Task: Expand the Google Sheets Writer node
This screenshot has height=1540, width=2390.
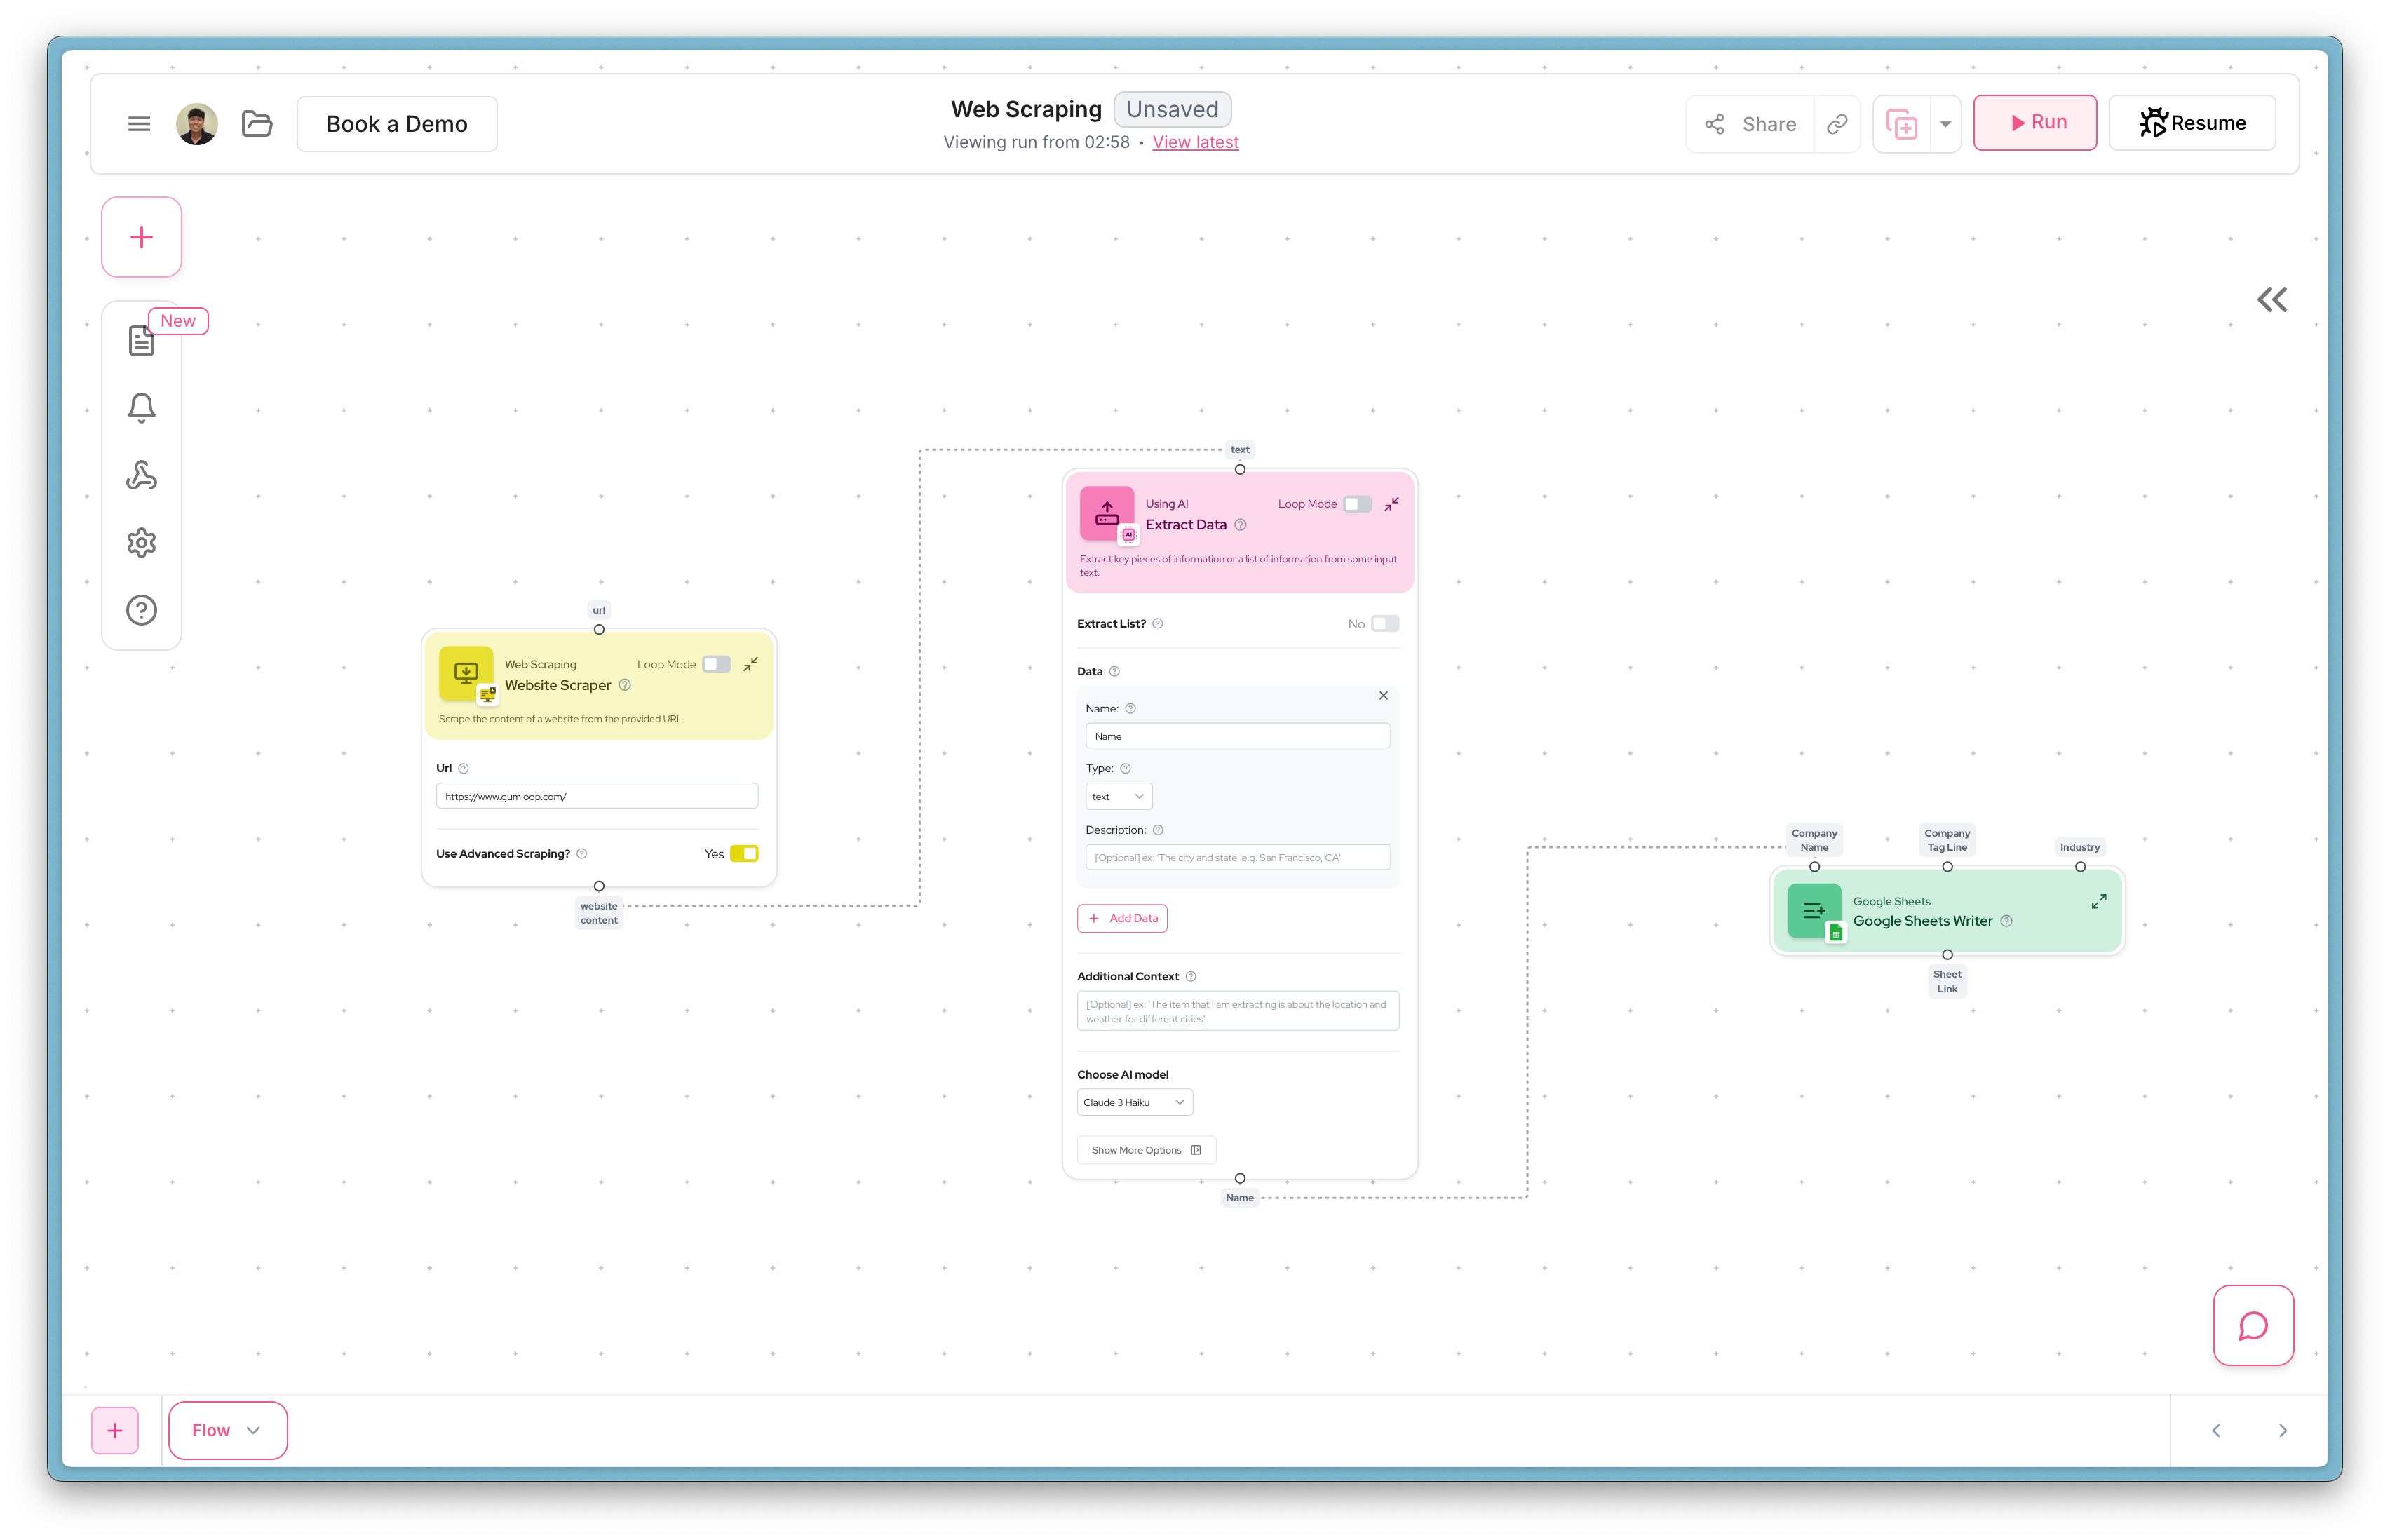Action: (2098, 901)
